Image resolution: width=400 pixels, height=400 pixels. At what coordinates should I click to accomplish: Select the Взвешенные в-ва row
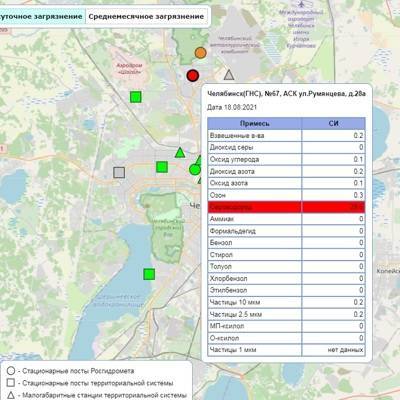(286, 135)
